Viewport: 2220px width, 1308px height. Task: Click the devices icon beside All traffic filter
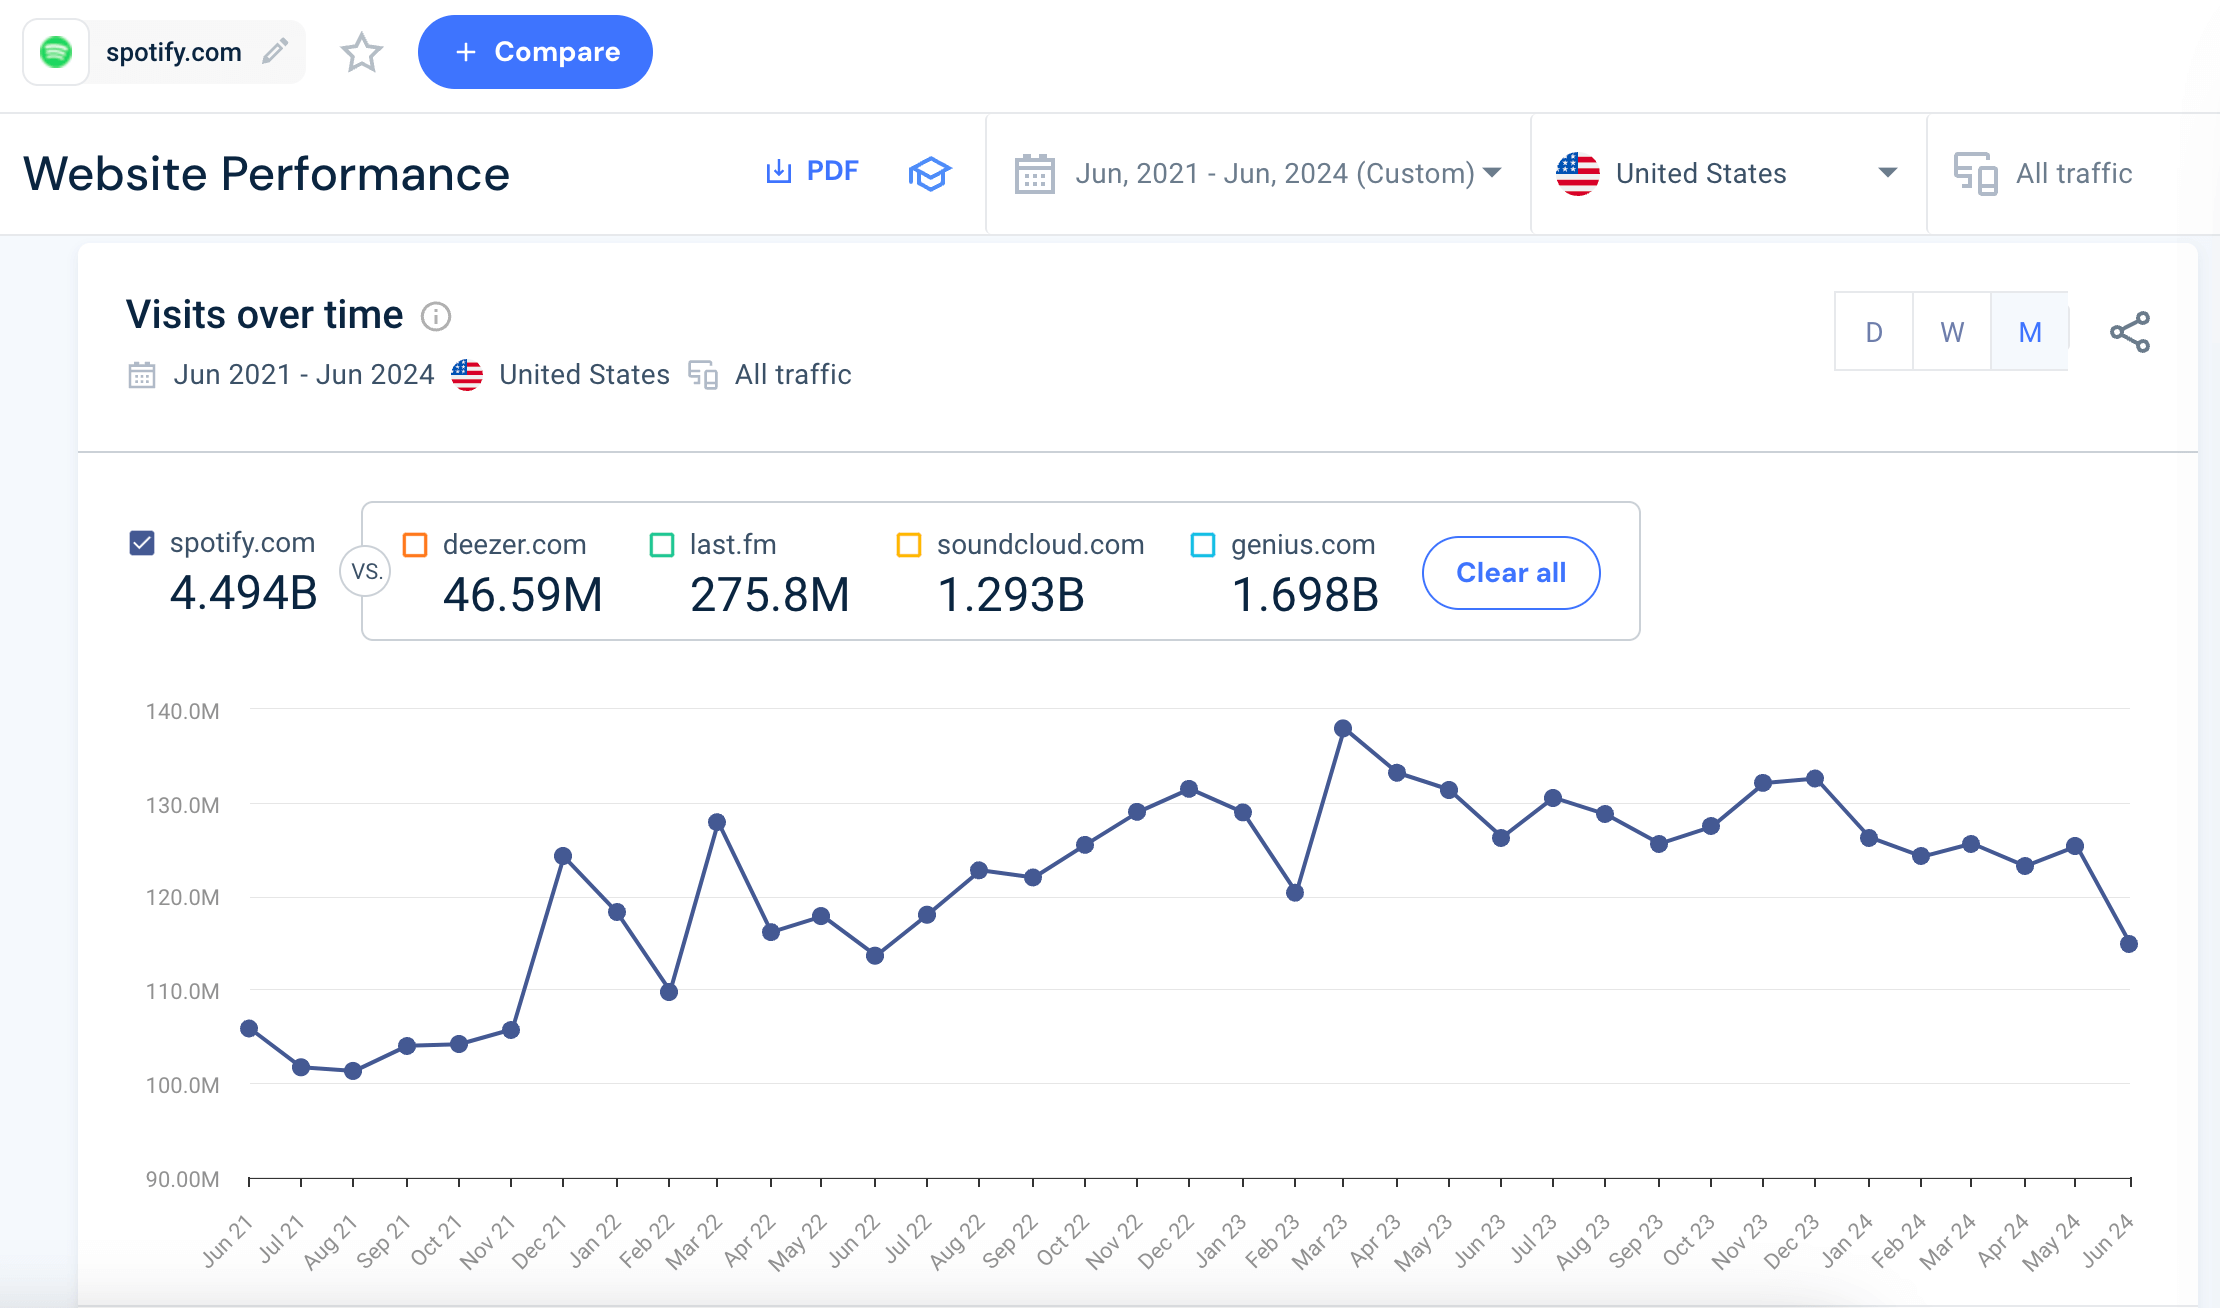1976,174
